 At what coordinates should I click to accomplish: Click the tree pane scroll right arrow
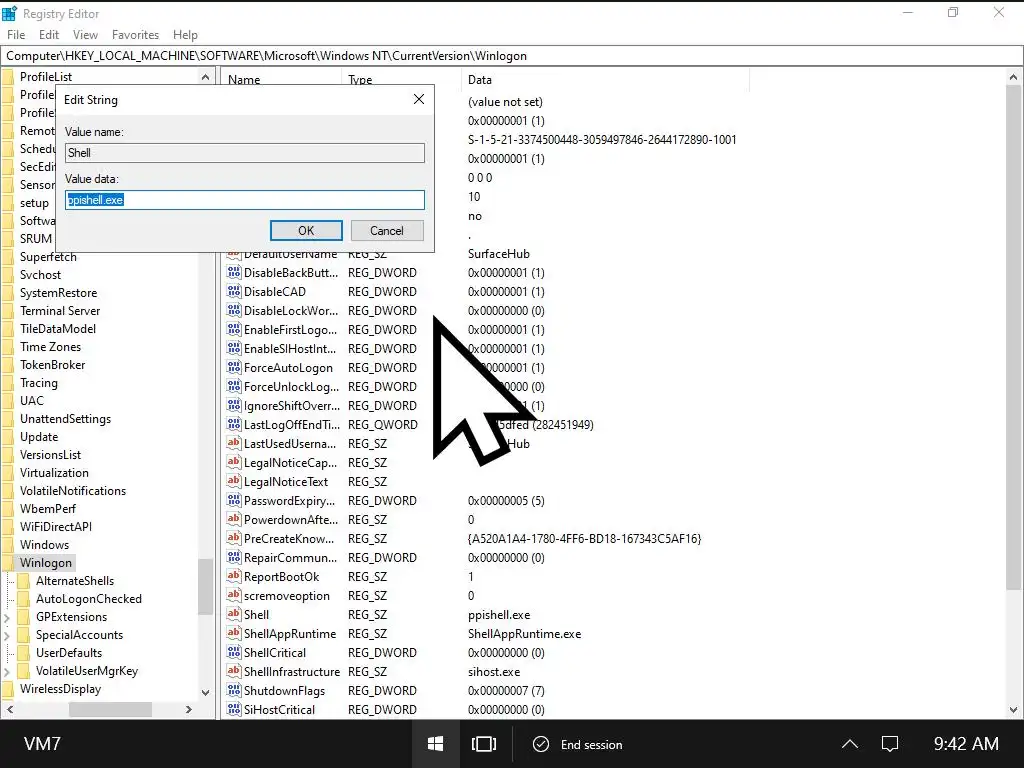click(189, 709)
